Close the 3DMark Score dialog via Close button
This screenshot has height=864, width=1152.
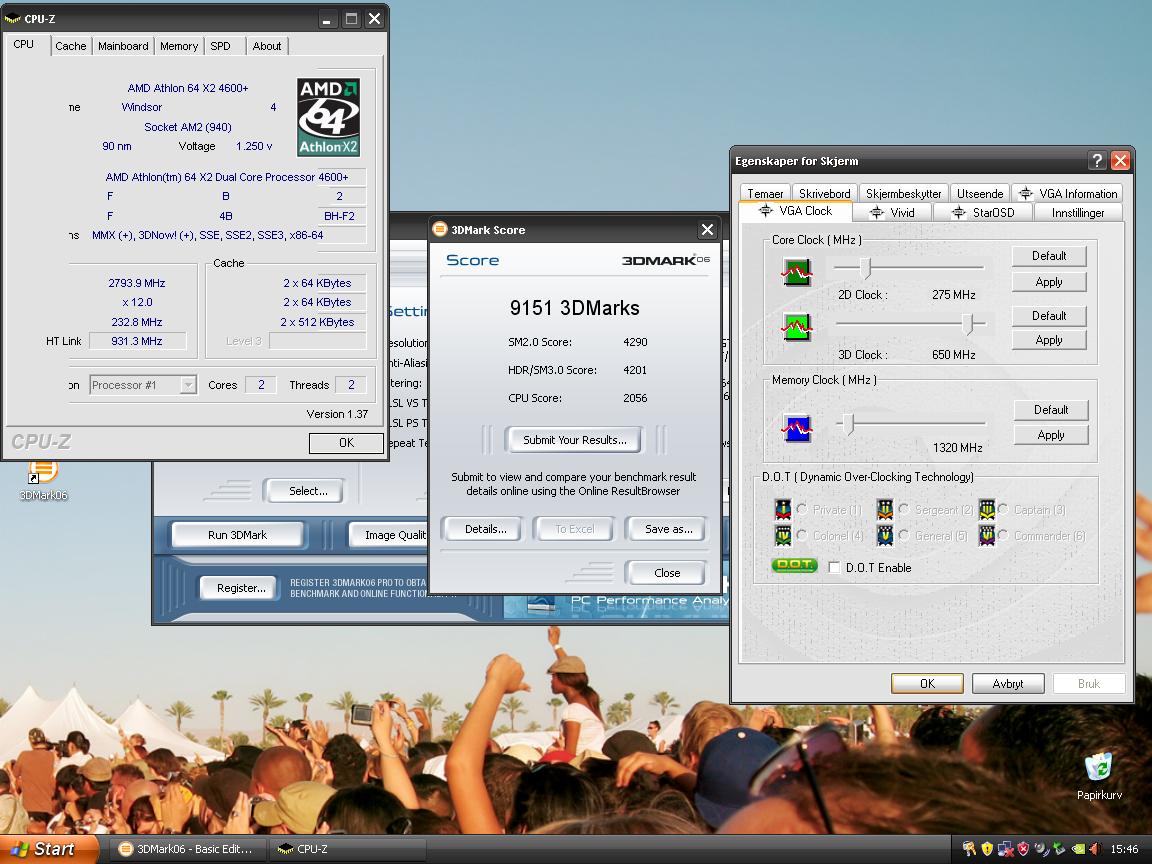tap(666, 572)
